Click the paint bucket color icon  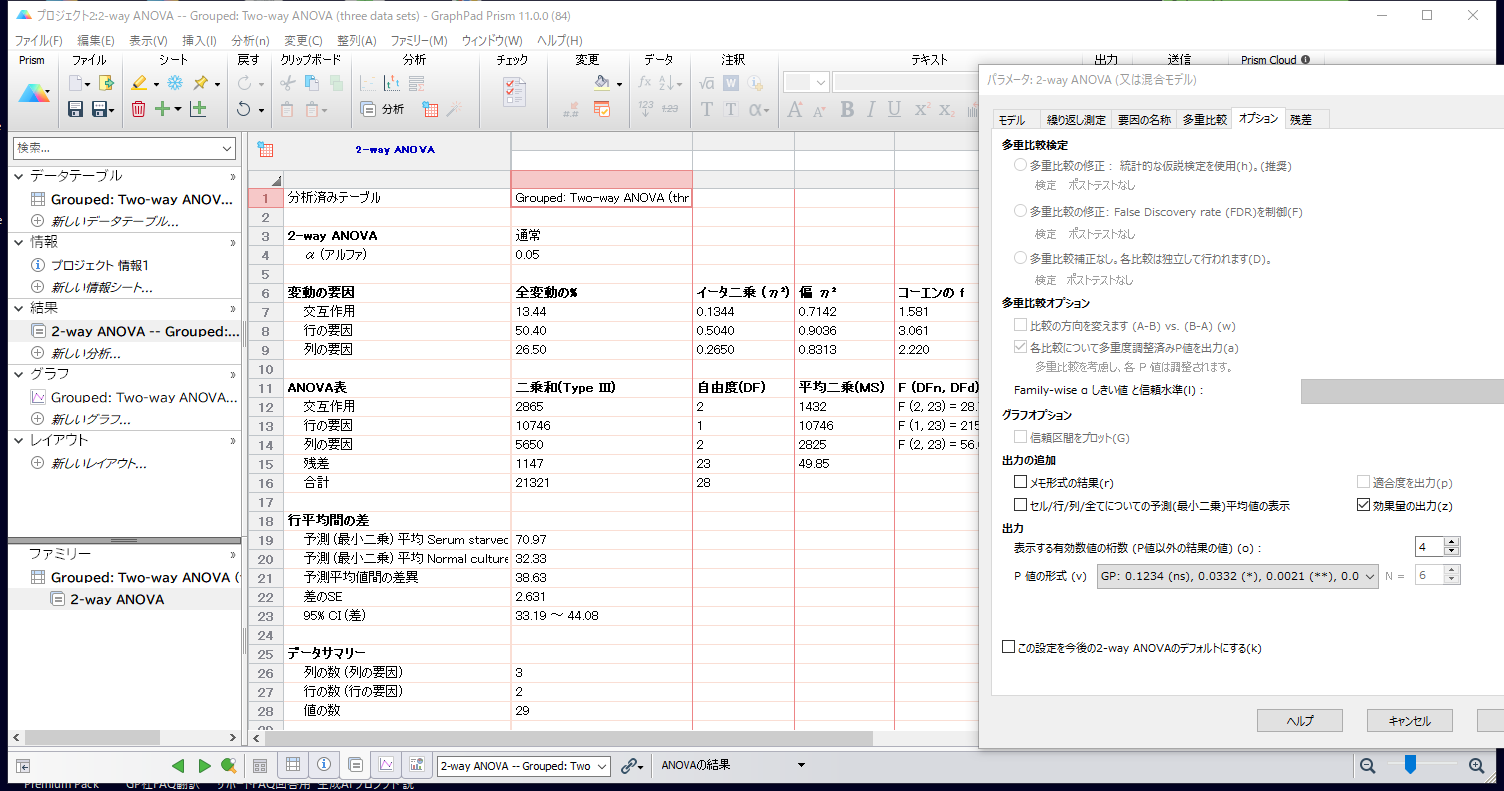point(601,83)
